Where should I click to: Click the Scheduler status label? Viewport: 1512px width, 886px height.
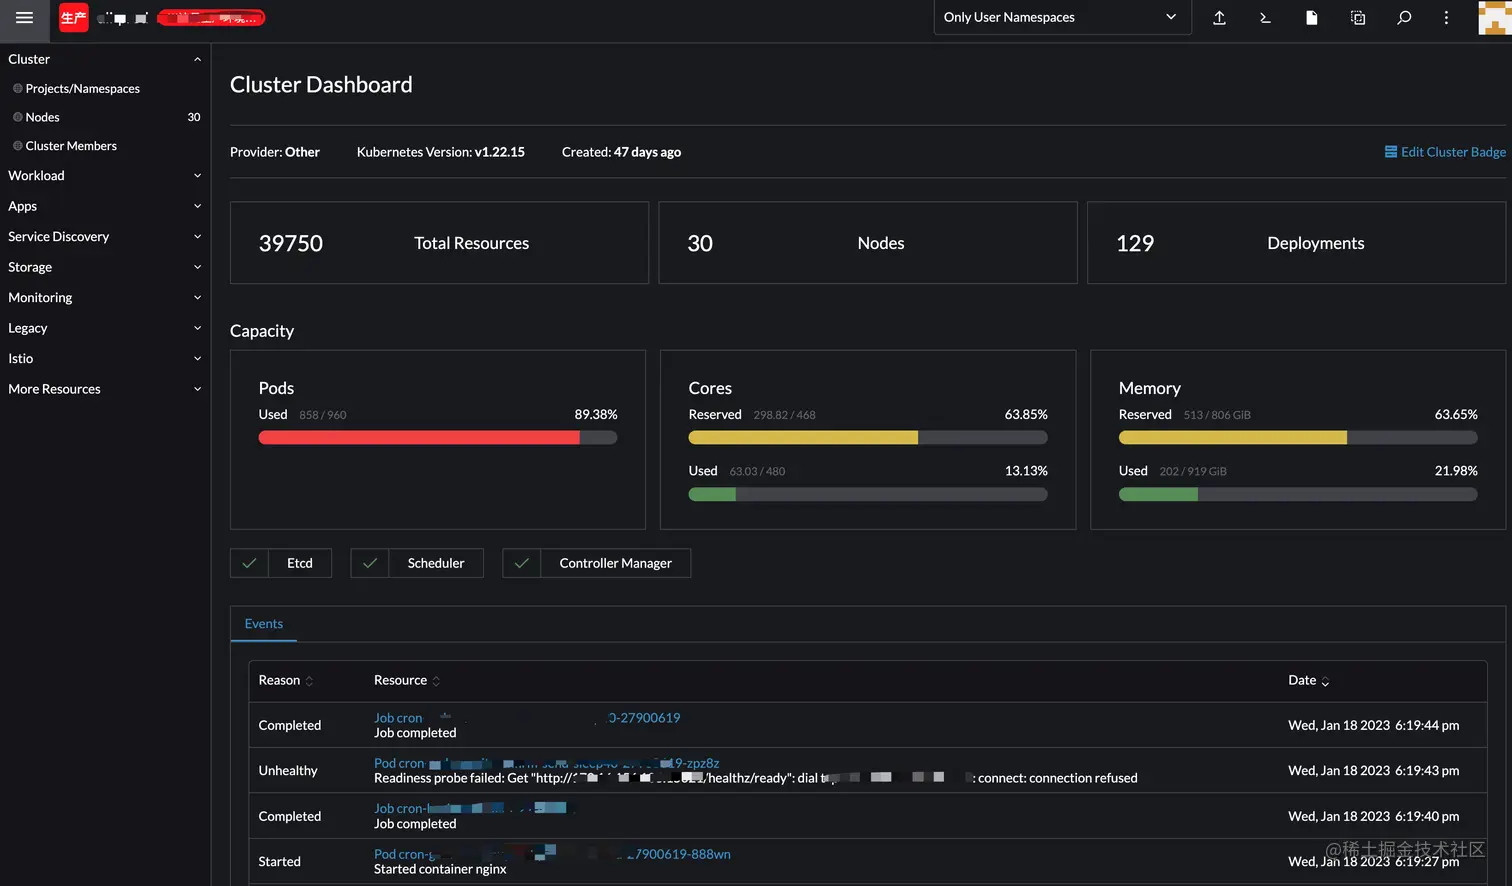click(x=436, y=563)
